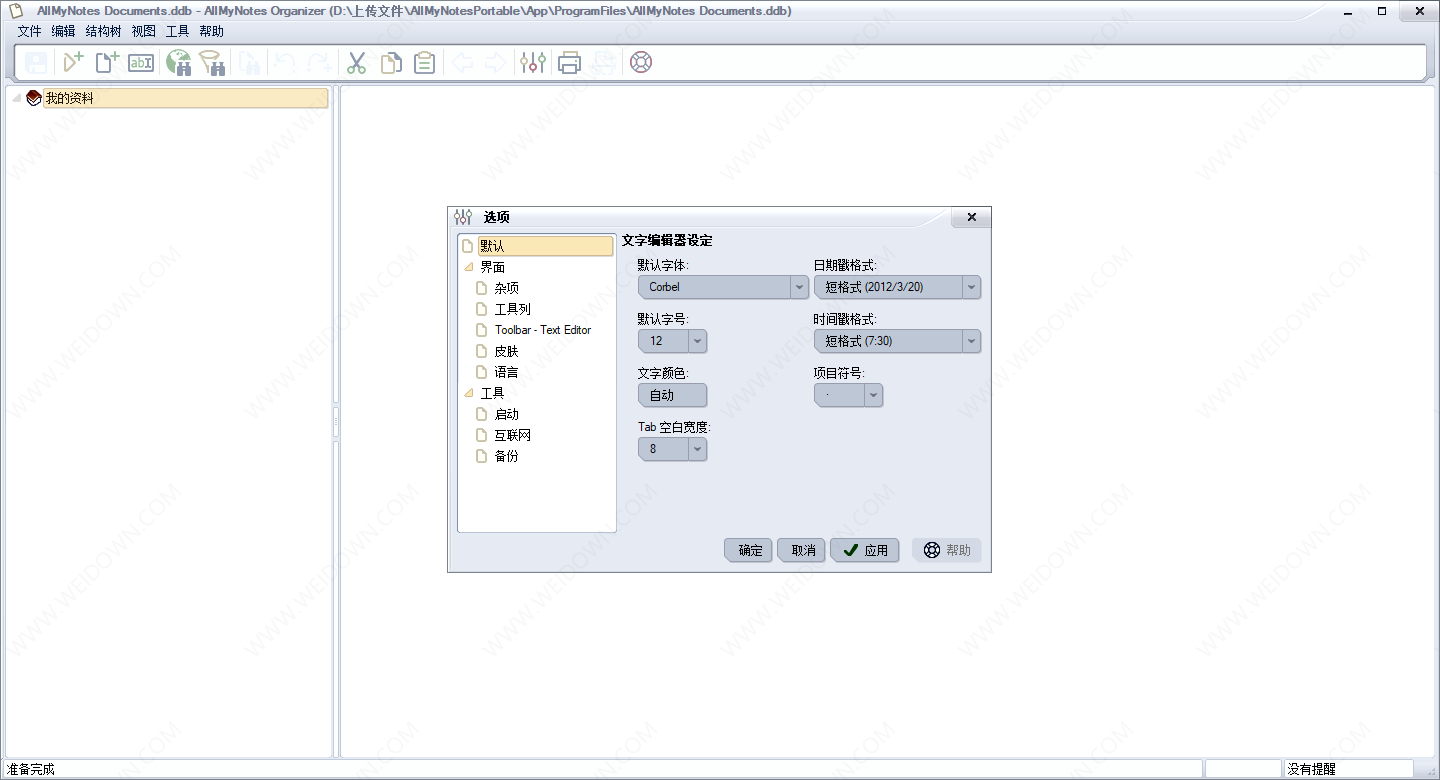Click 没有提醒 in status bar
Image resolution: width=1440 pixels, height=780 pixels.
click(x=1311, y=769)
